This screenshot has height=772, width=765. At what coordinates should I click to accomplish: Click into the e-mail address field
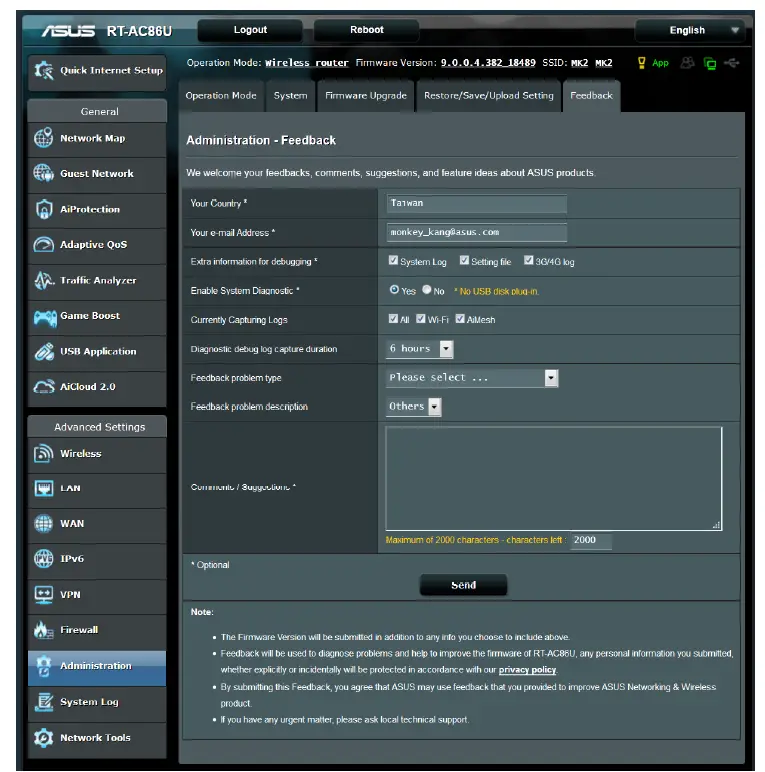(x=477, y=232)
